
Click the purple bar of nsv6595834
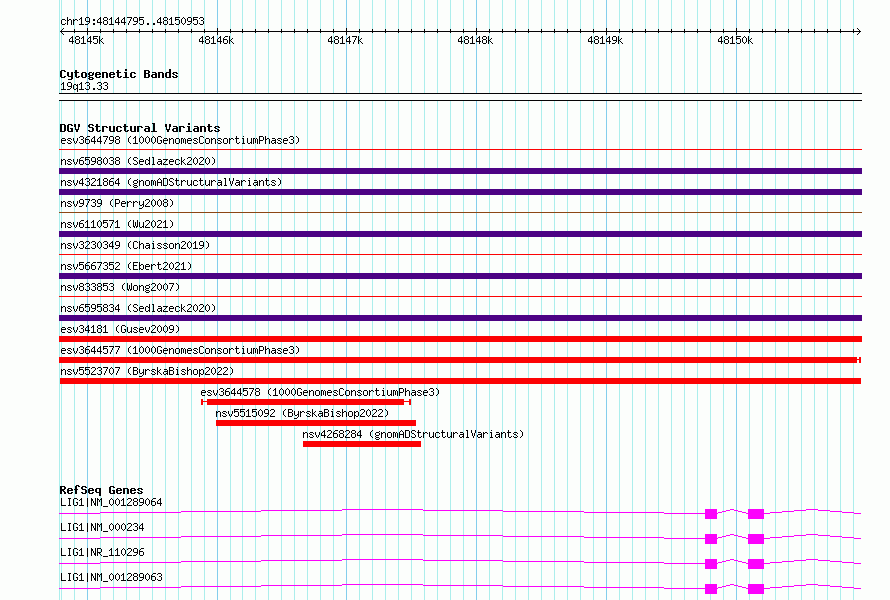460,318
